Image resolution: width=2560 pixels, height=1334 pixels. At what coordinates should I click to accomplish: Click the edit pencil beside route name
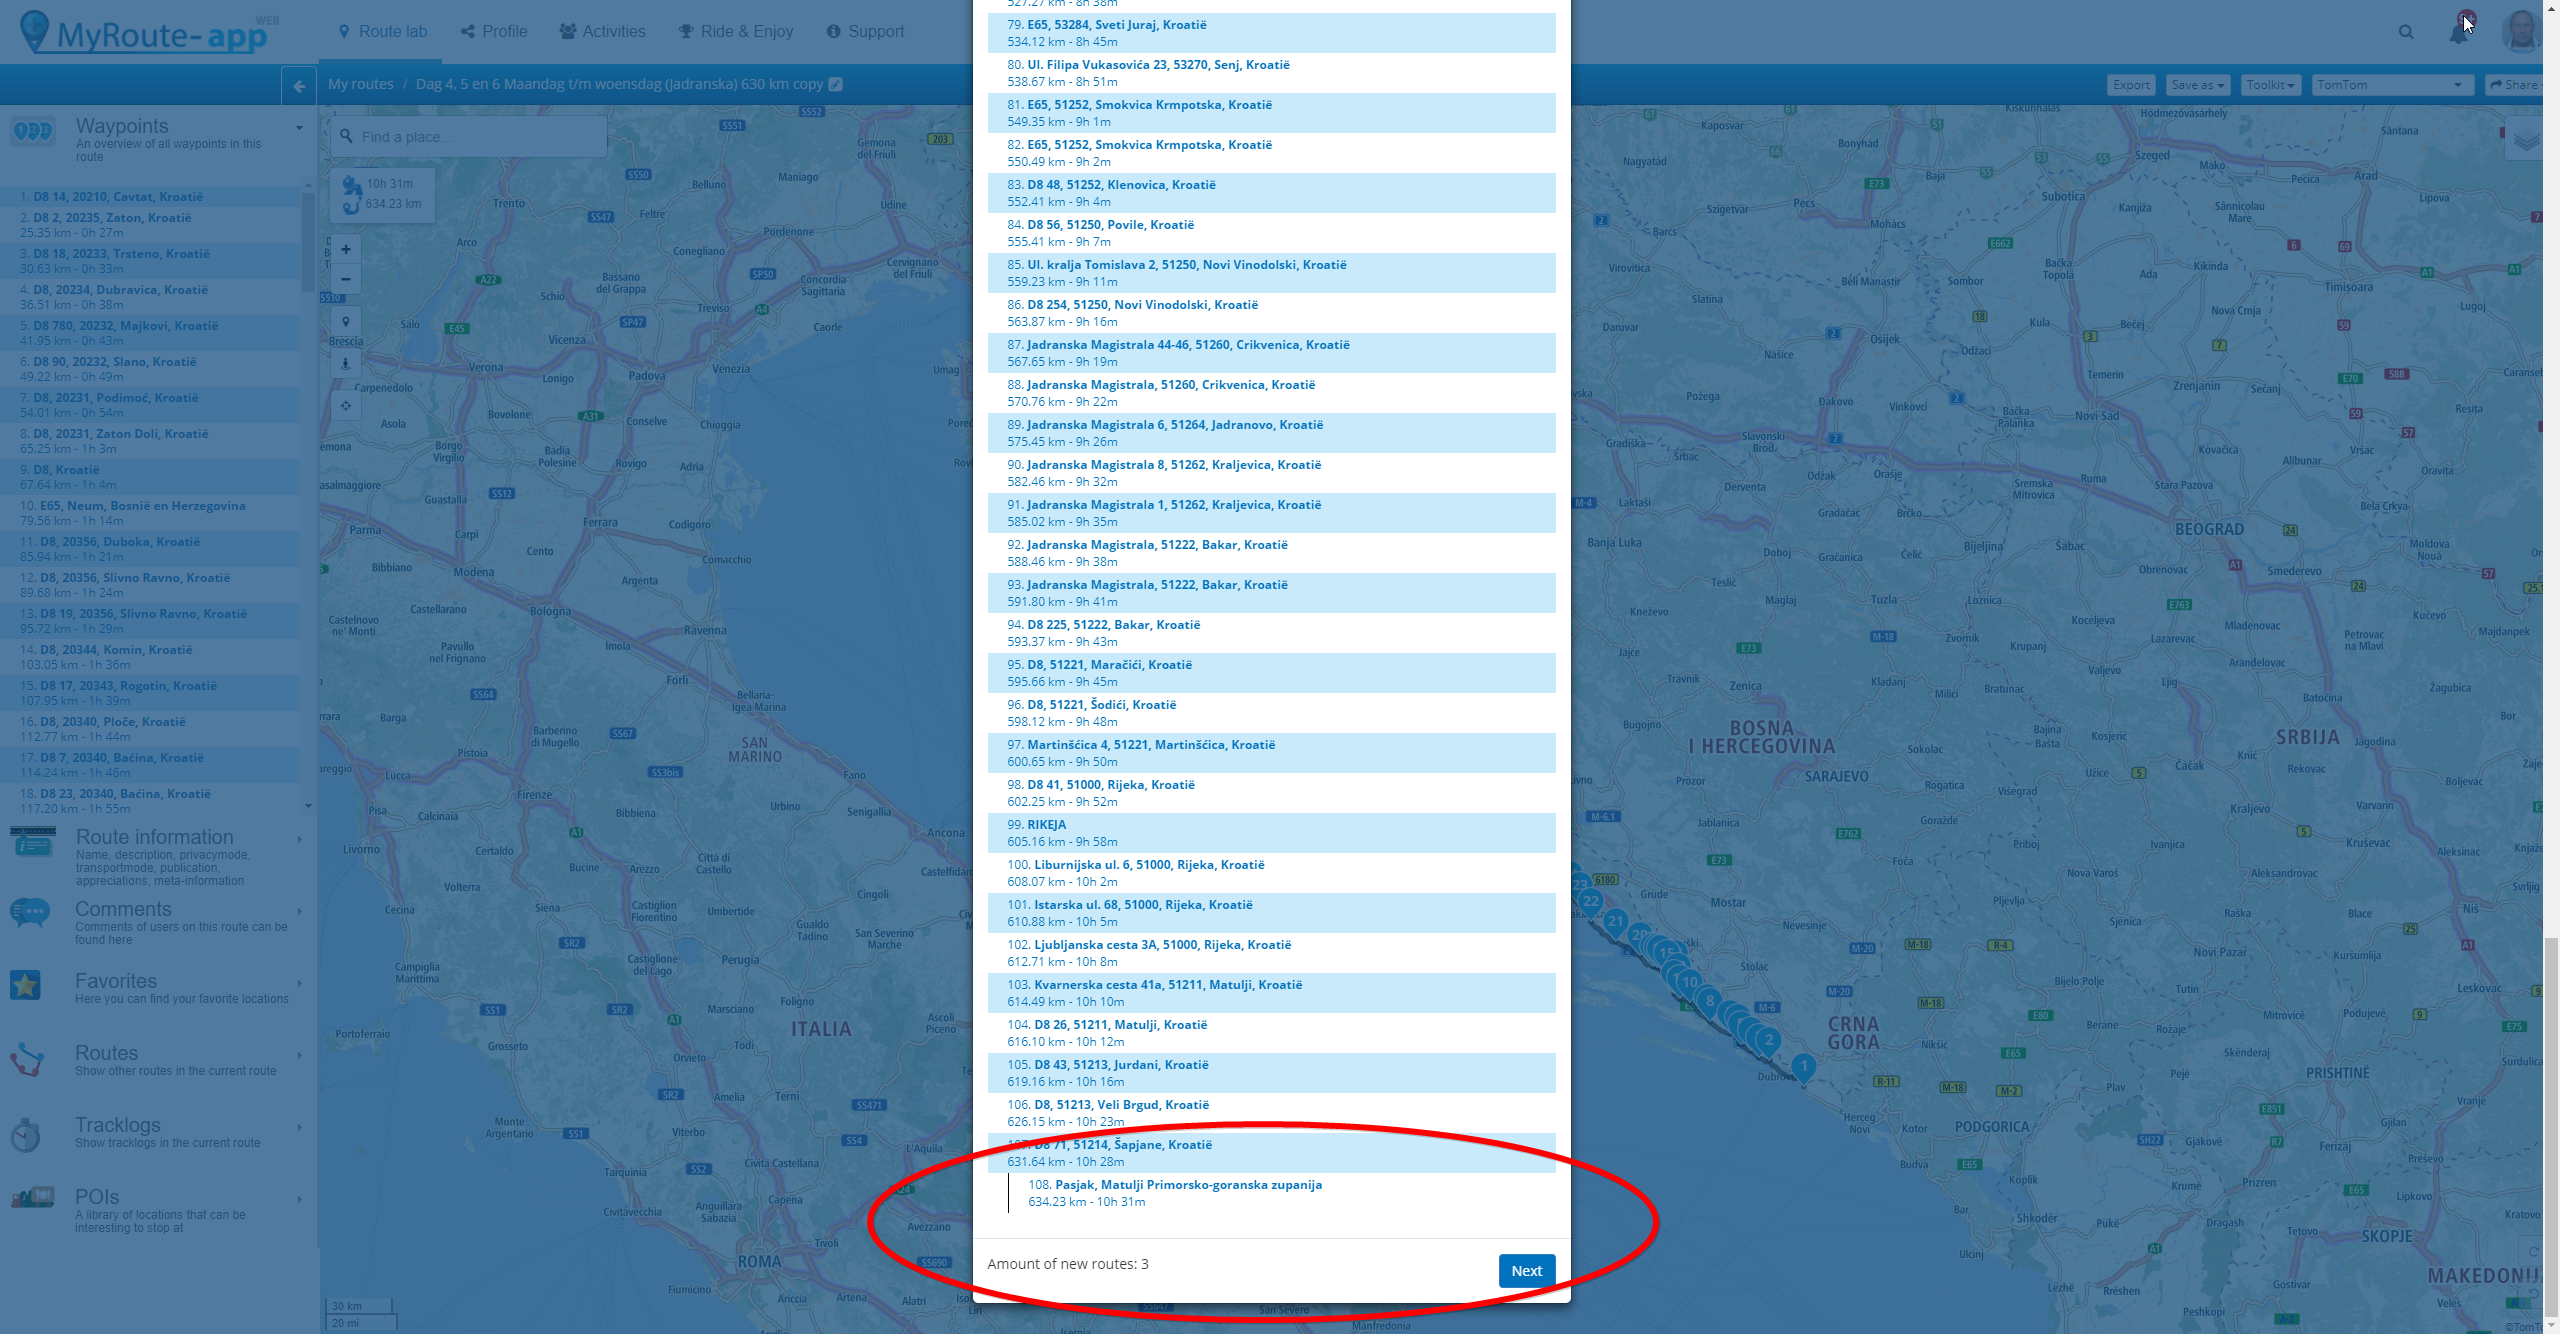click(x=836, y=84)
